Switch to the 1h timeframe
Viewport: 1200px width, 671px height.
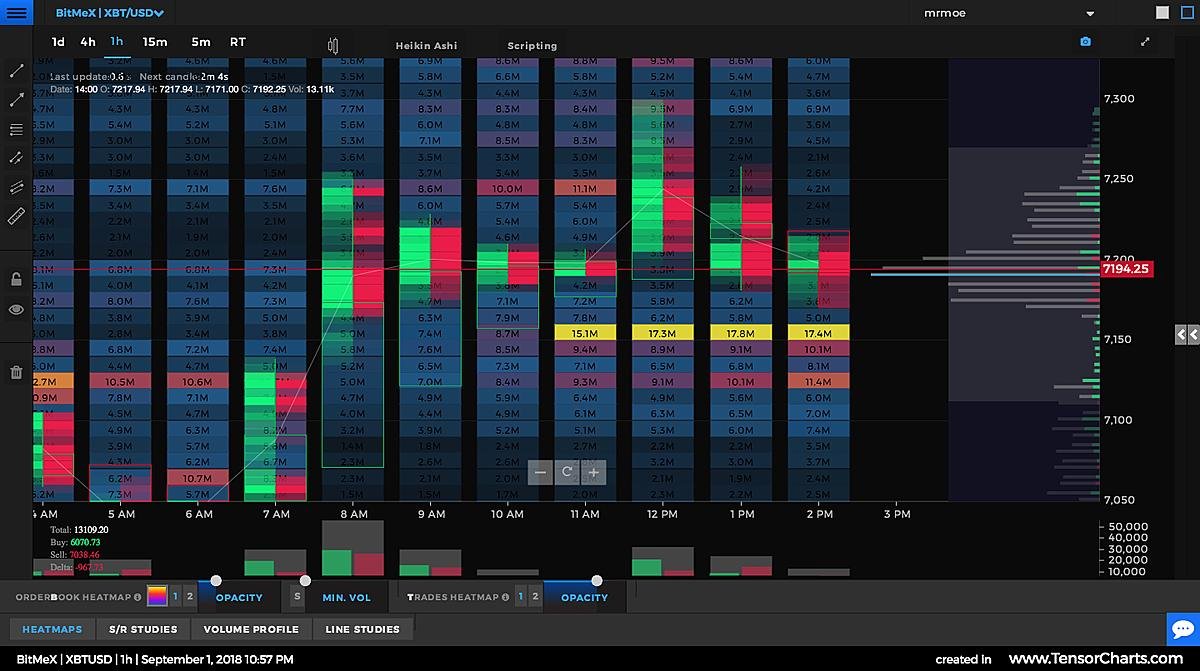click(x=117, y=42)
